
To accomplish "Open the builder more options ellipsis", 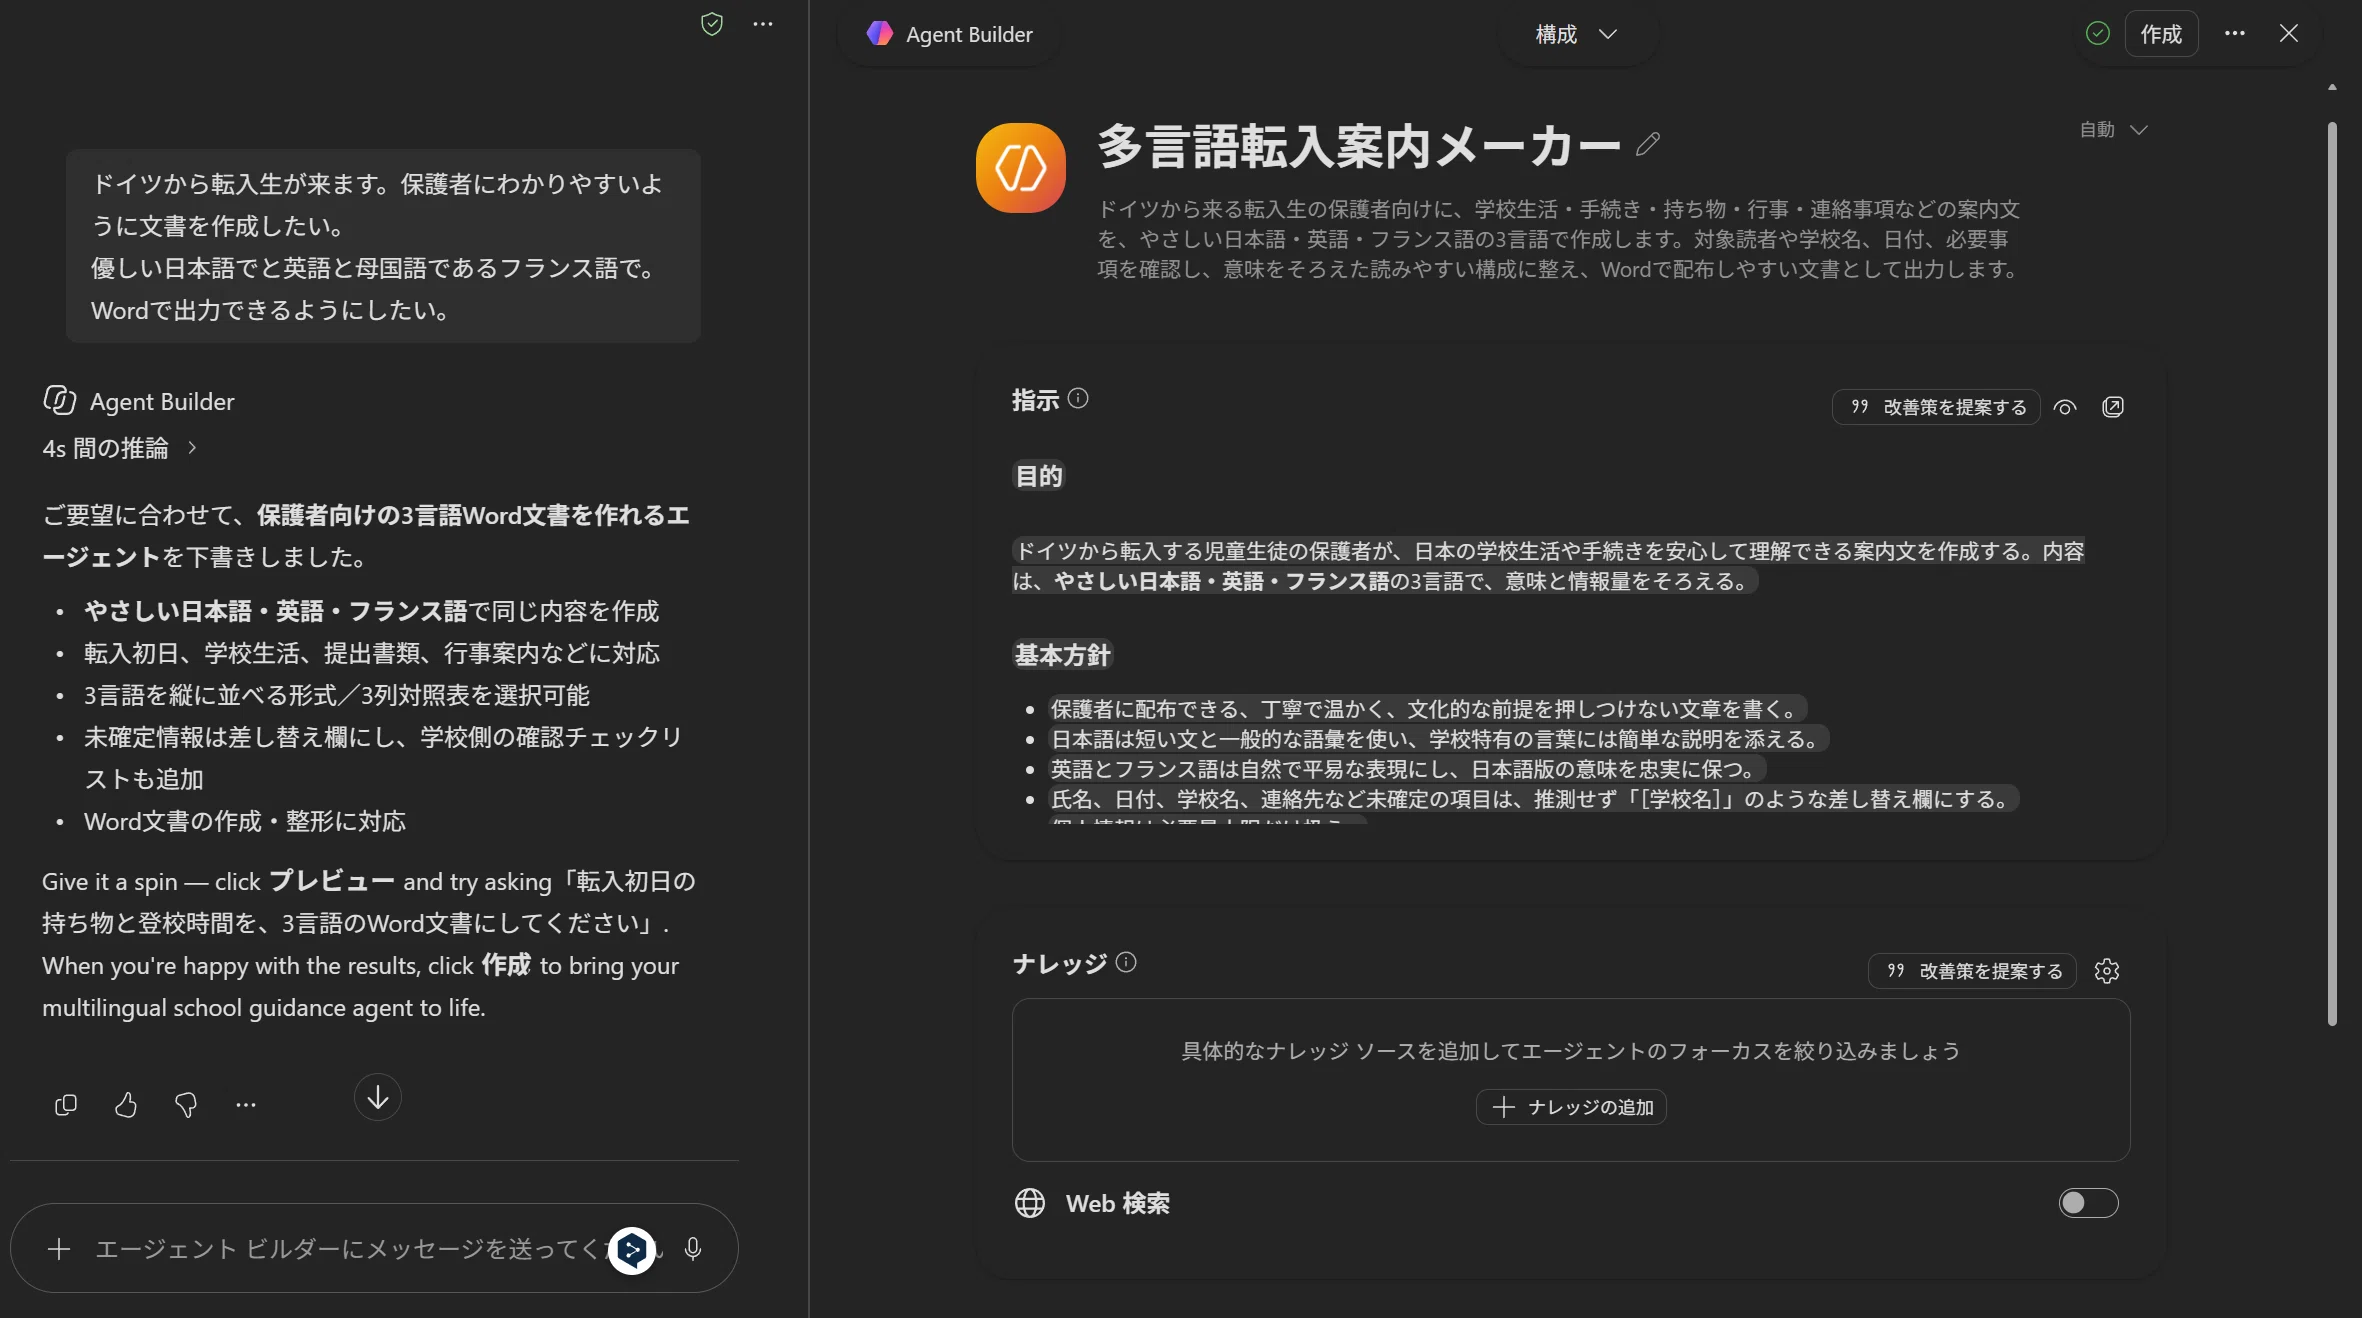I will click(x=2235, y=33).
